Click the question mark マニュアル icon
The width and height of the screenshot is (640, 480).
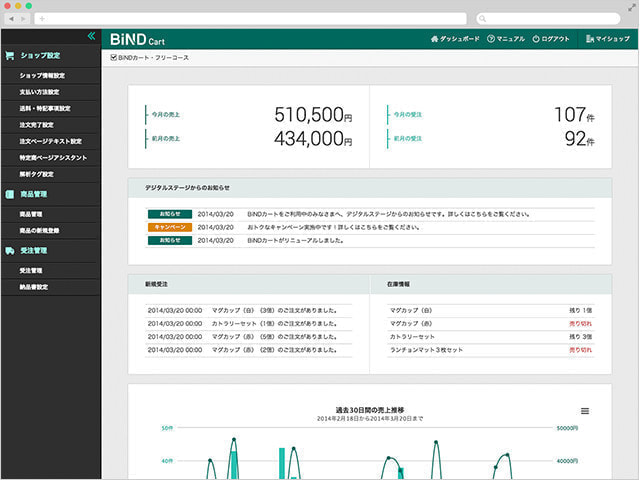point(491,39)
